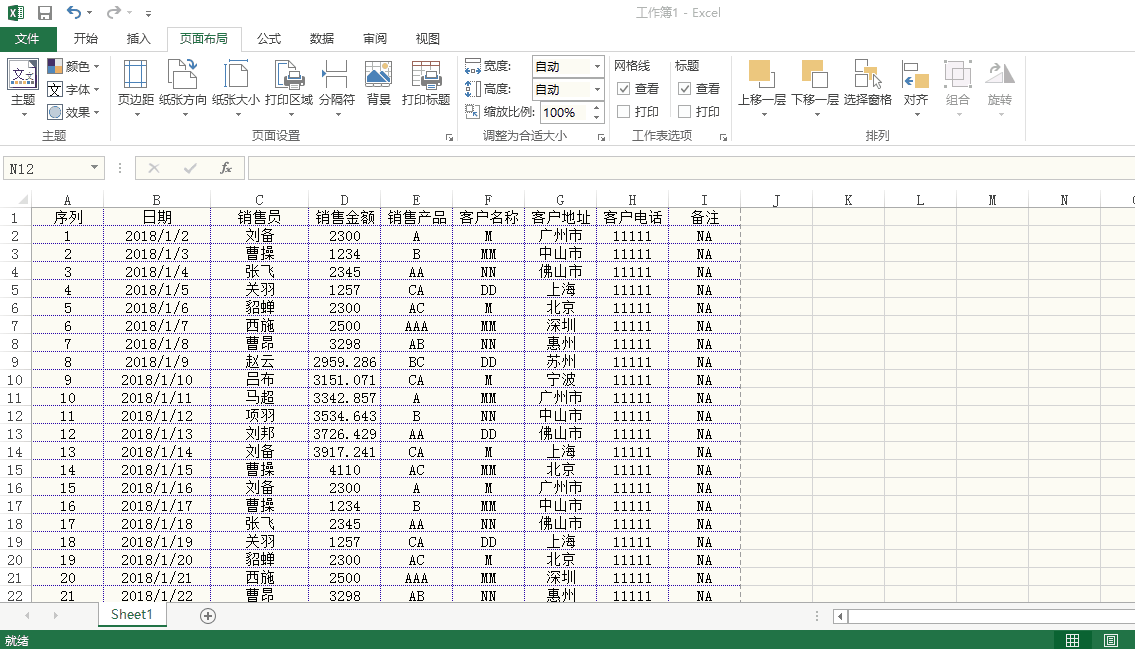The height and width of the screenshot is (649, 1135).
Task: Select column D header
Action: click(344, 200)
